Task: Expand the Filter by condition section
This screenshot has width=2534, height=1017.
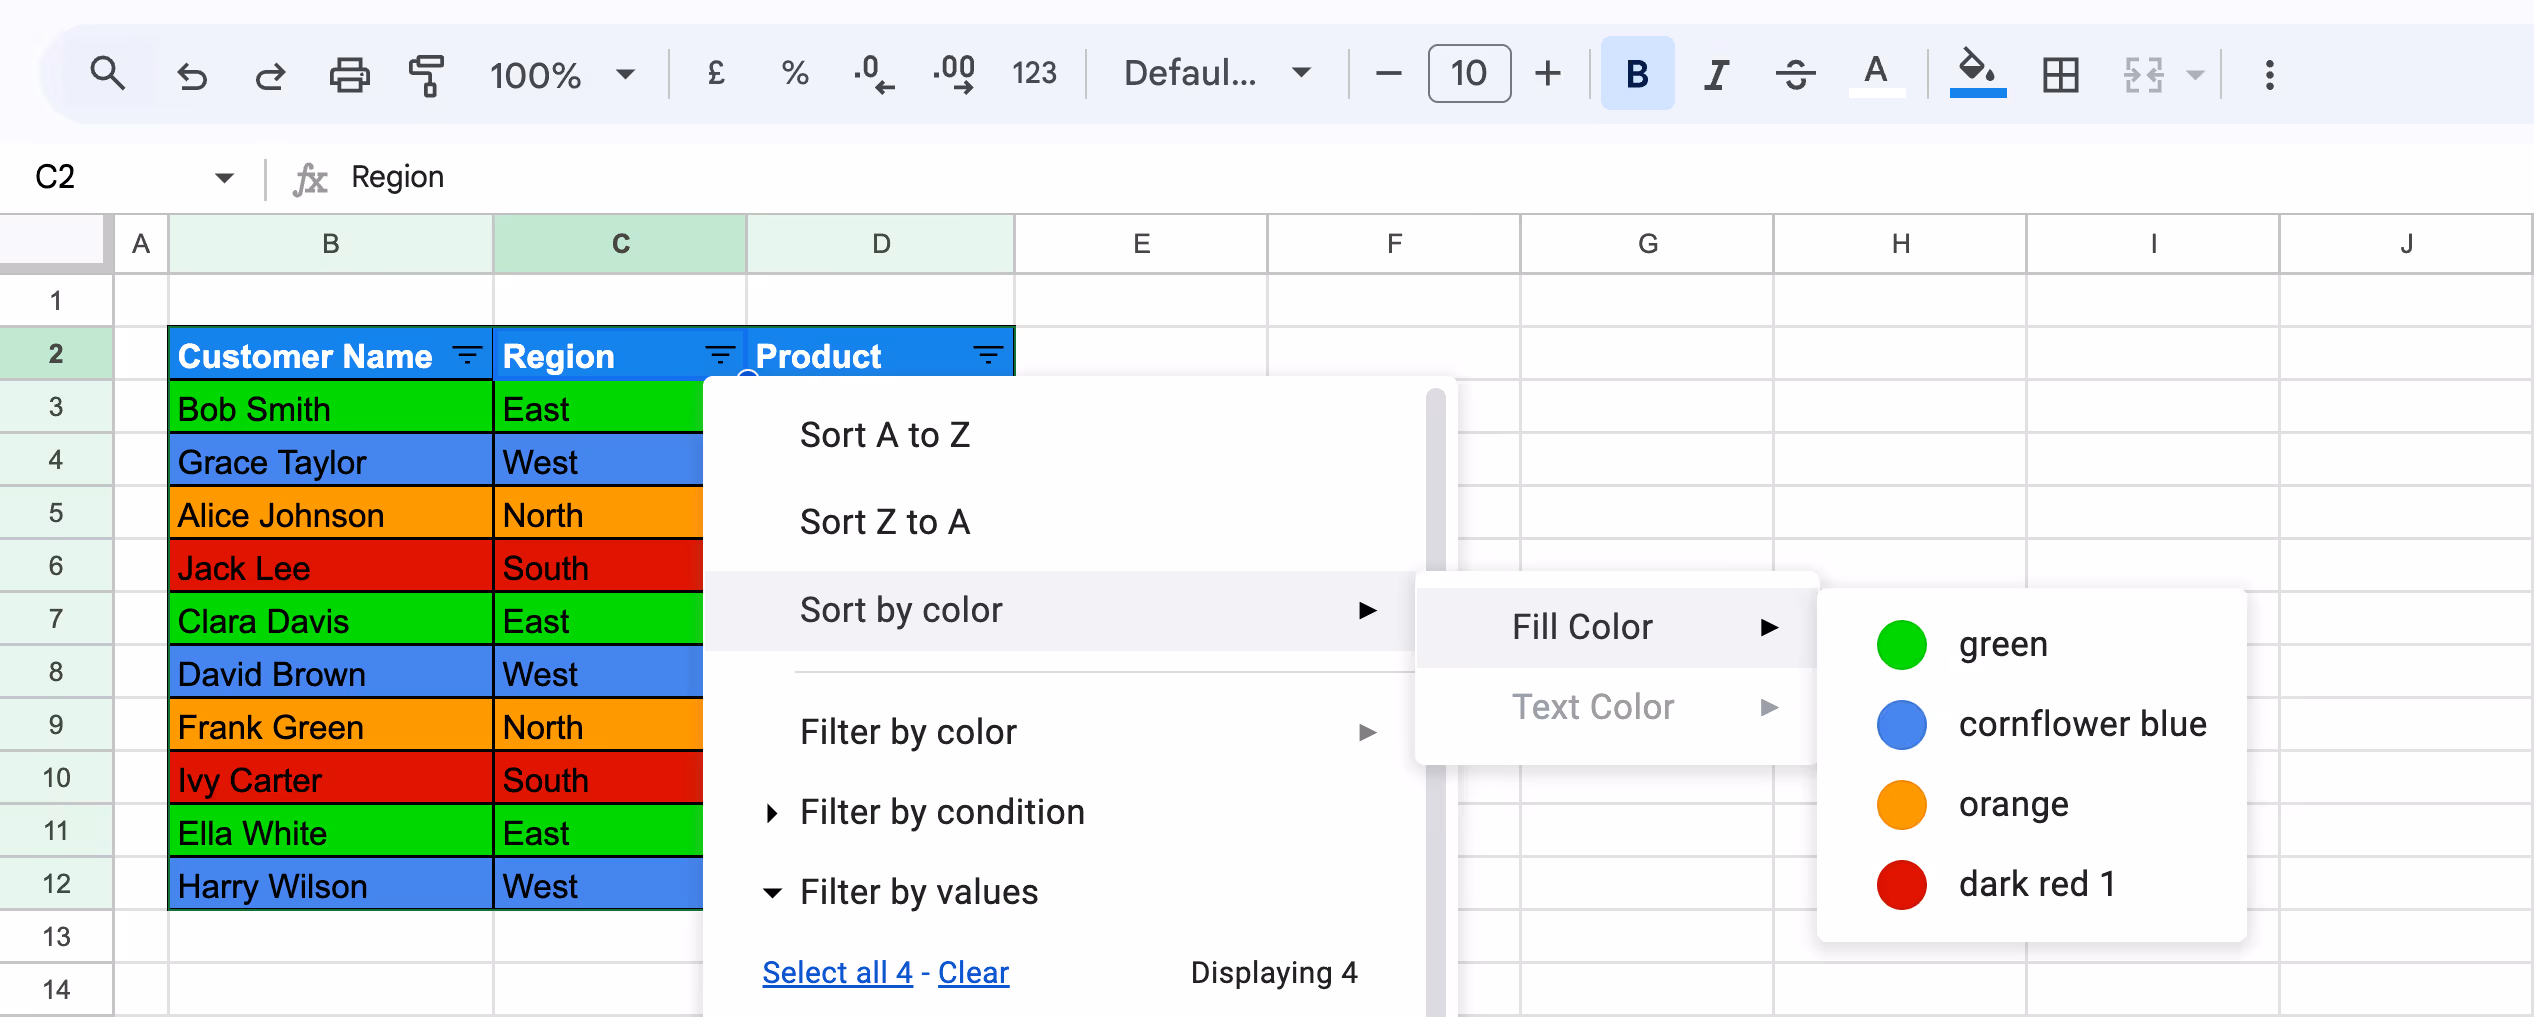Action: click(941, 812)
